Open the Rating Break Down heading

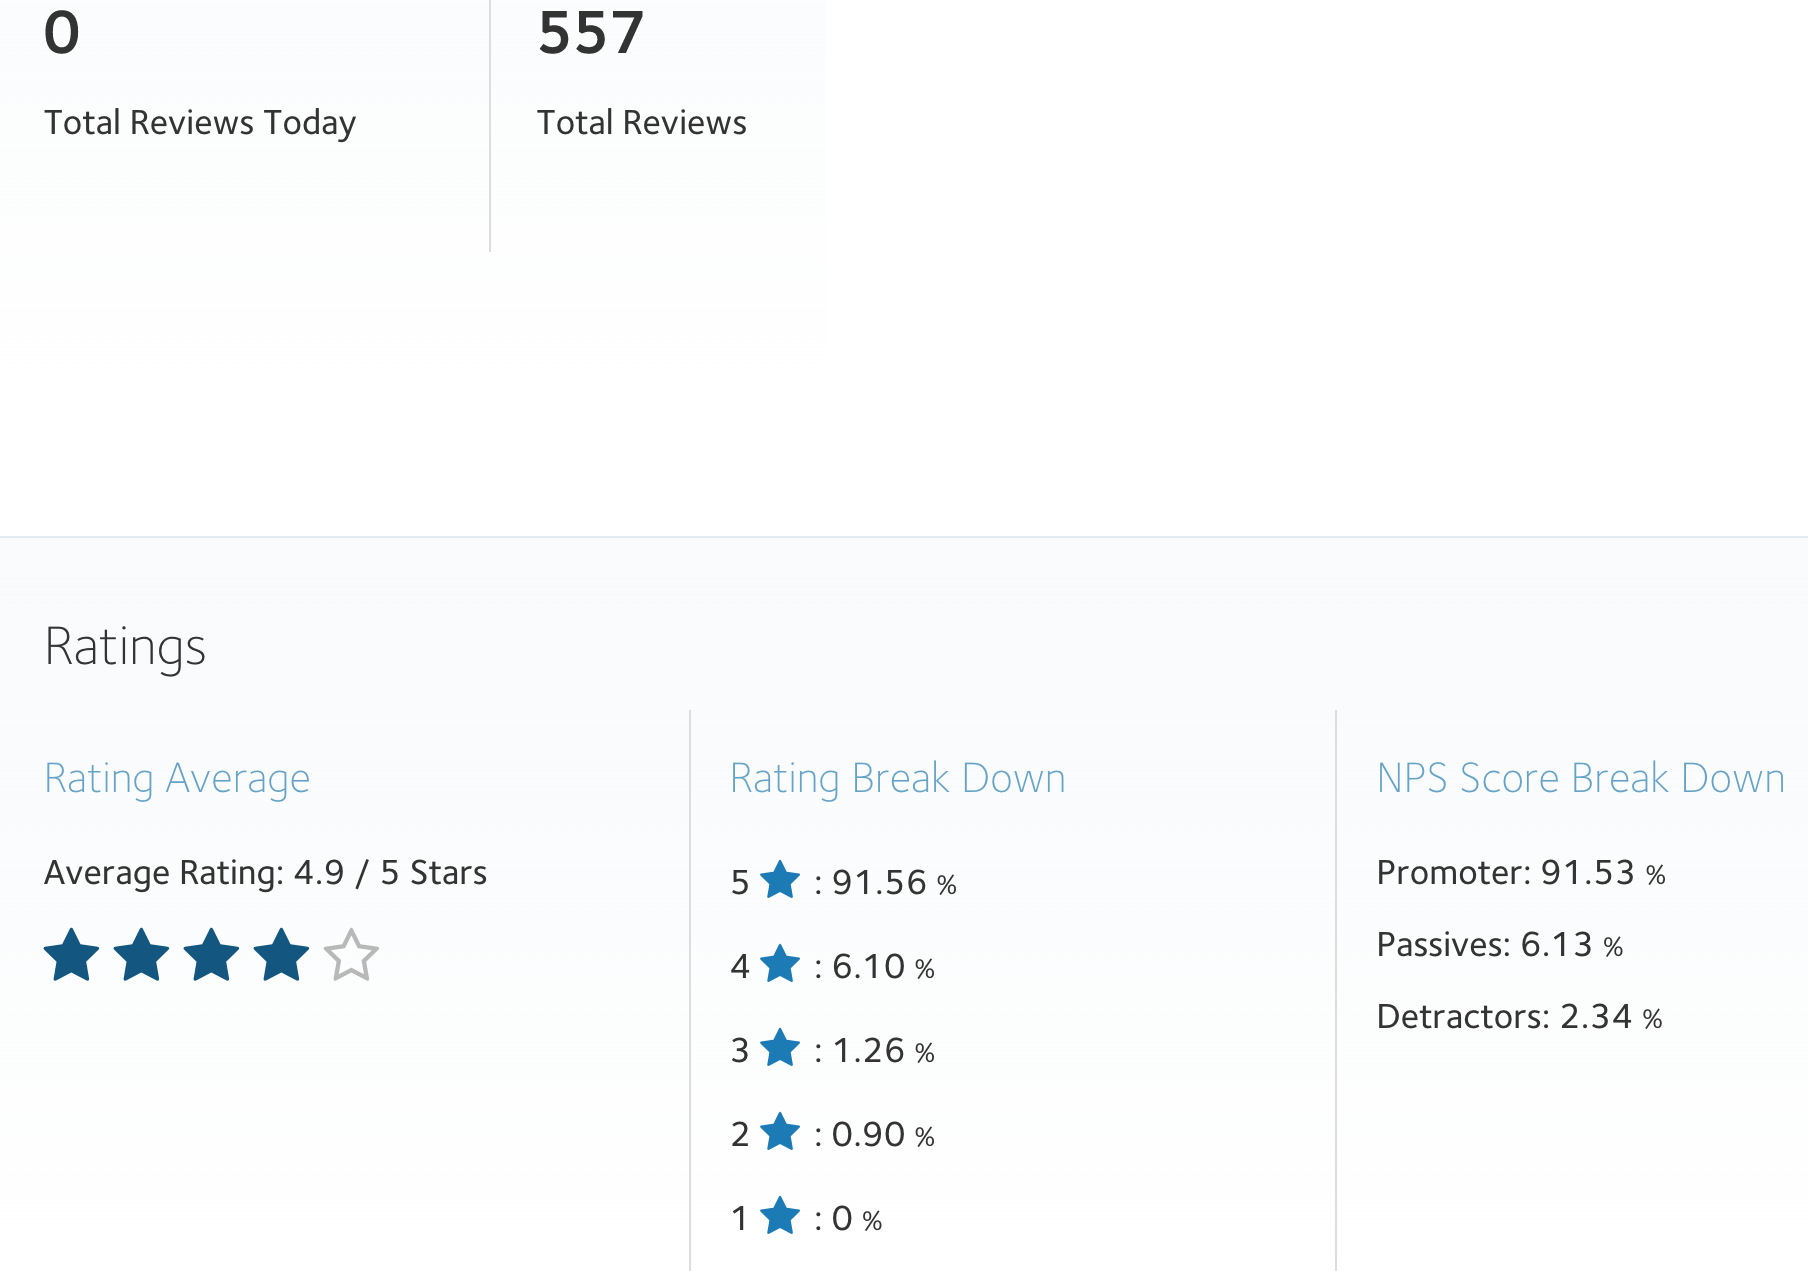point(897,778)
